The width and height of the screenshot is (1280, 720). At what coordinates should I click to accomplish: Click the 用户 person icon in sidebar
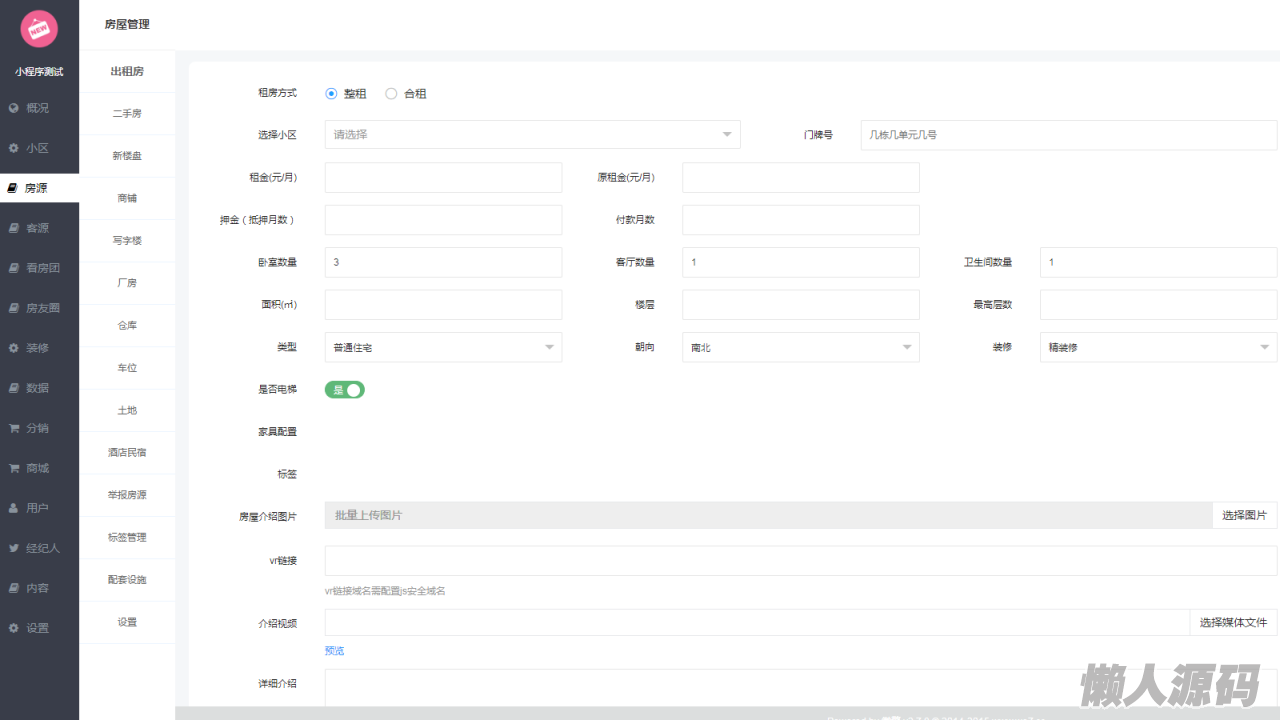(x=14, y=508)
